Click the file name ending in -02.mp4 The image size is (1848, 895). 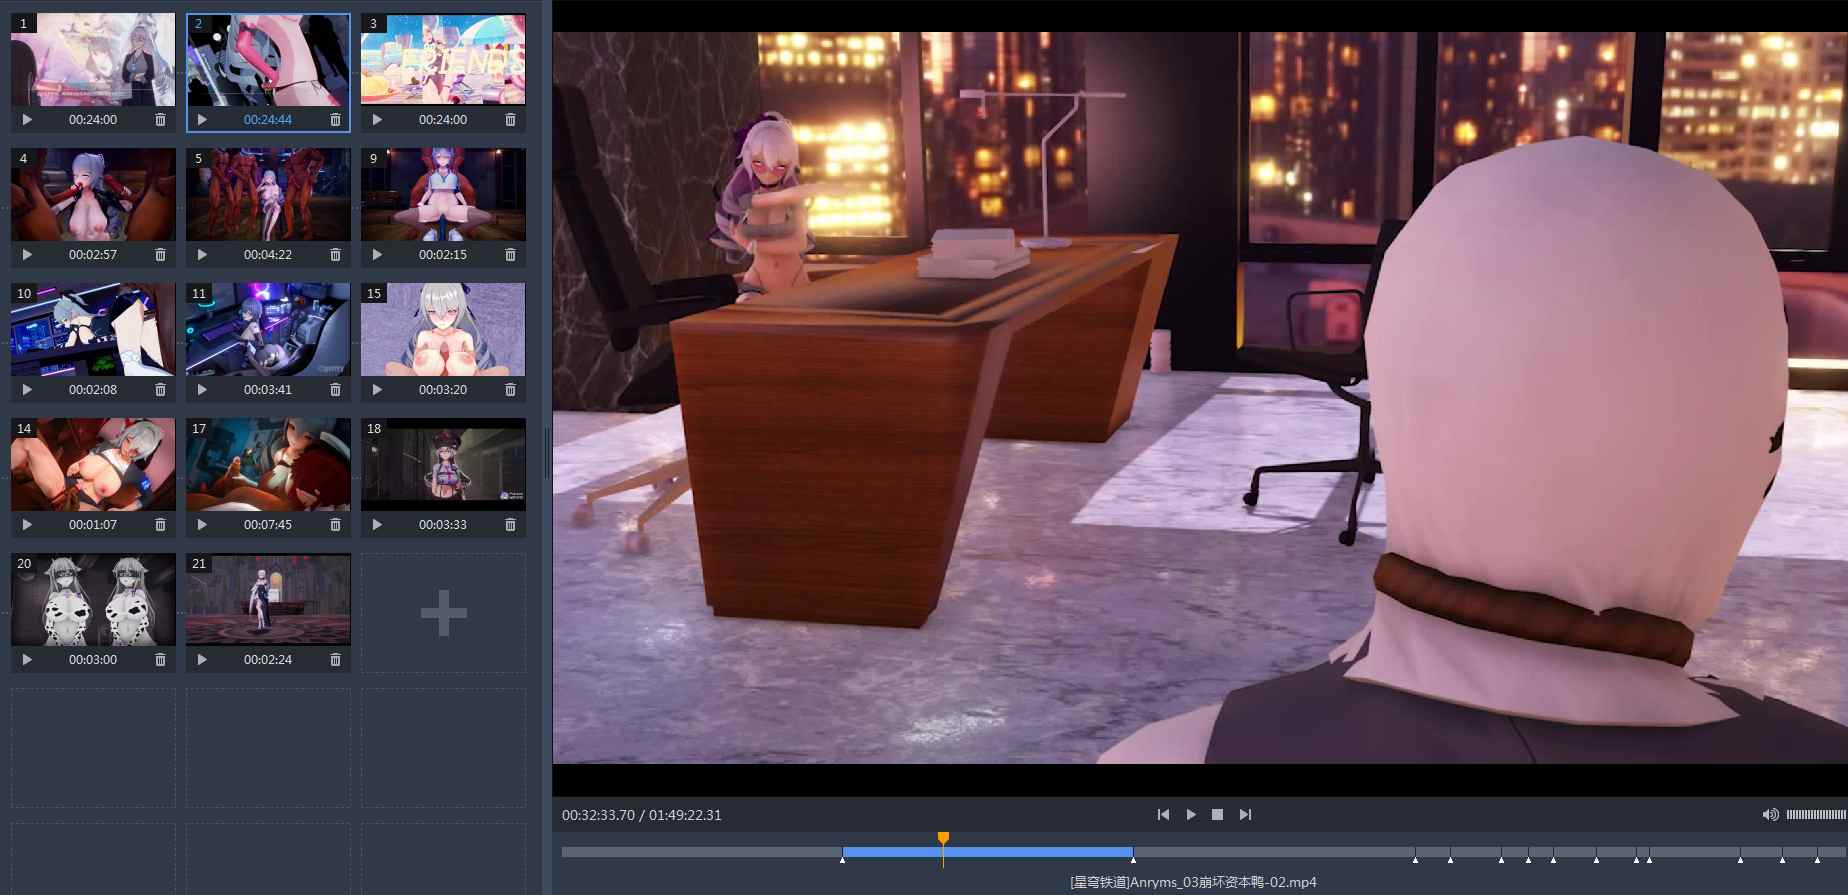click(x=1193, y=882)
